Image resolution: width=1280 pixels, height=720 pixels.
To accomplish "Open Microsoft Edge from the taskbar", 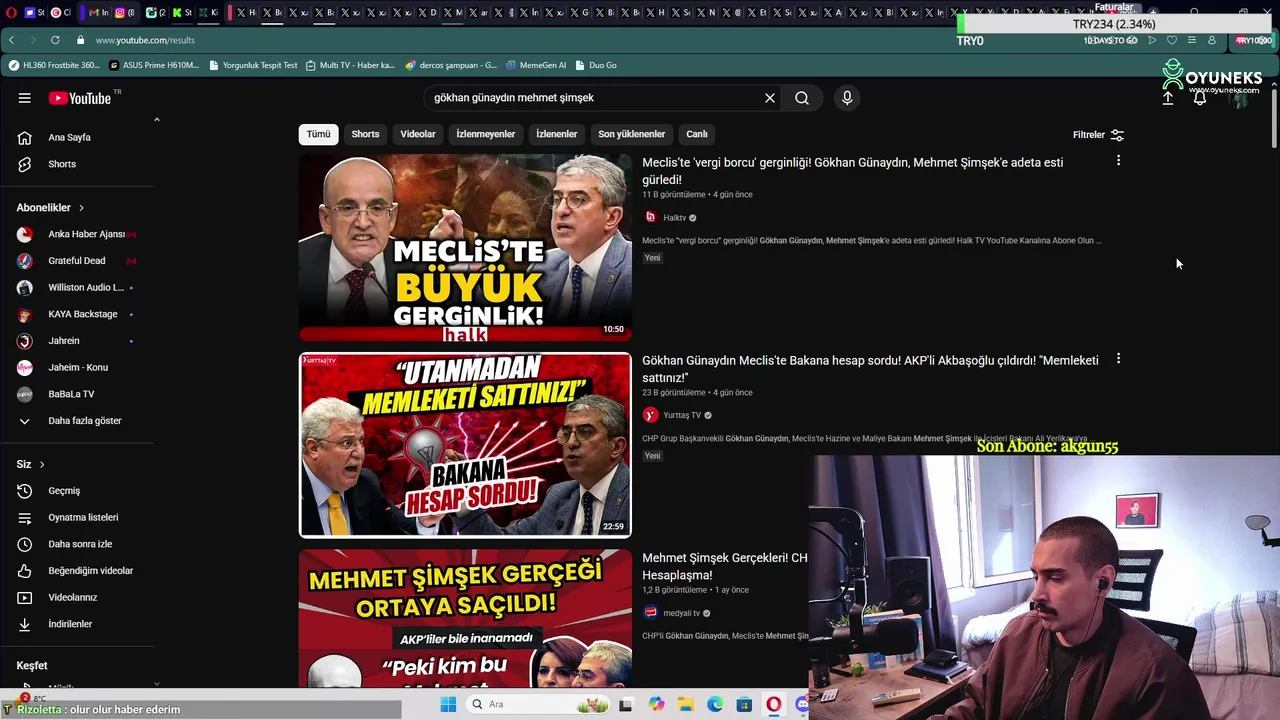I will 715,704.
